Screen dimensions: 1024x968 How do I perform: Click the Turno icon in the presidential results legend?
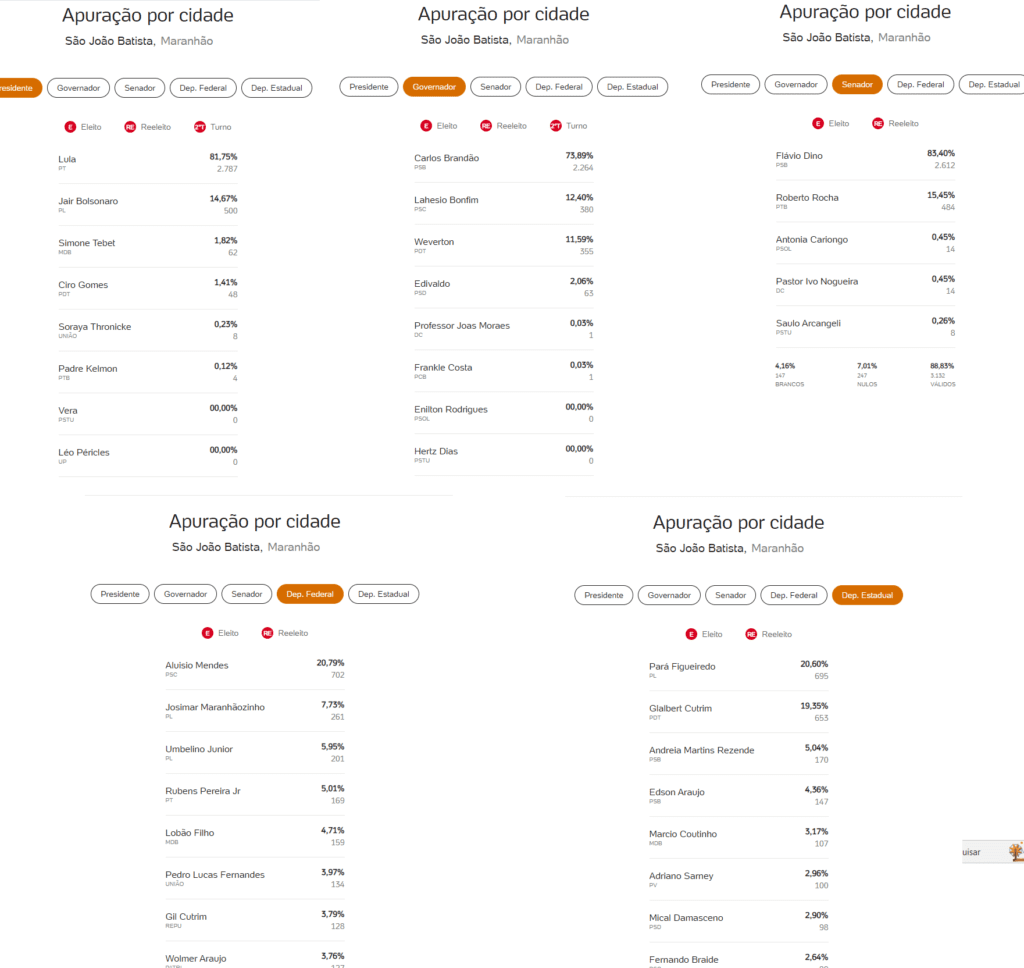[200, 127]
